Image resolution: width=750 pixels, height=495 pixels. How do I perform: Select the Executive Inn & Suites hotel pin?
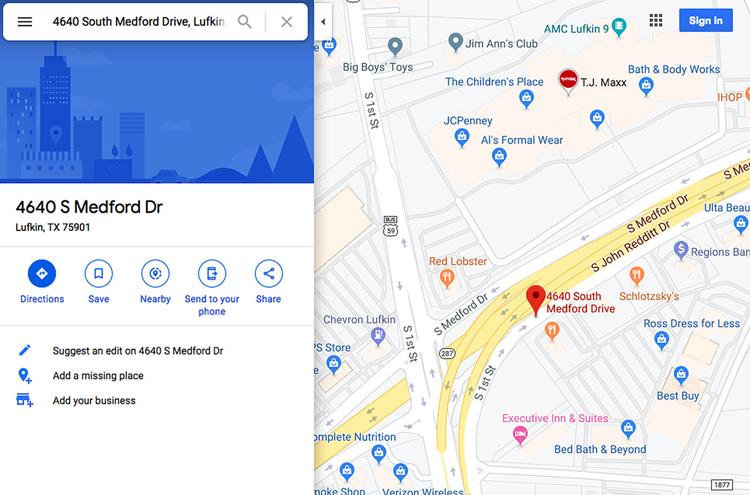(x=520, y=436)
